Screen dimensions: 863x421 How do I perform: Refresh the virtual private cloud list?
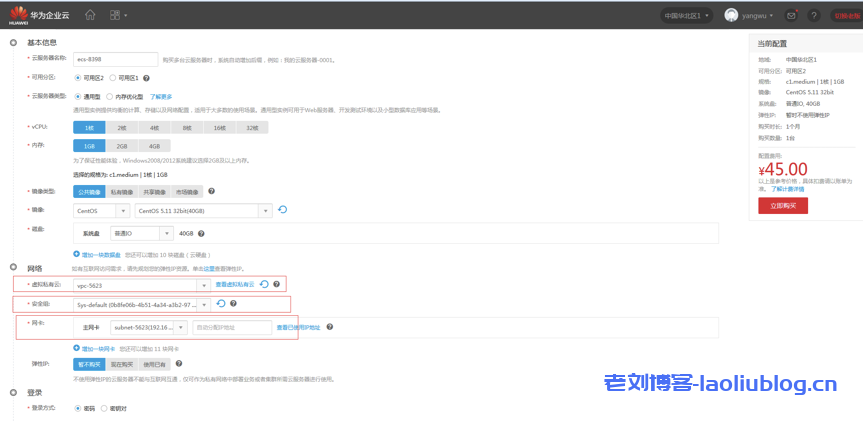pyautogui.click(x=264, y=285)
